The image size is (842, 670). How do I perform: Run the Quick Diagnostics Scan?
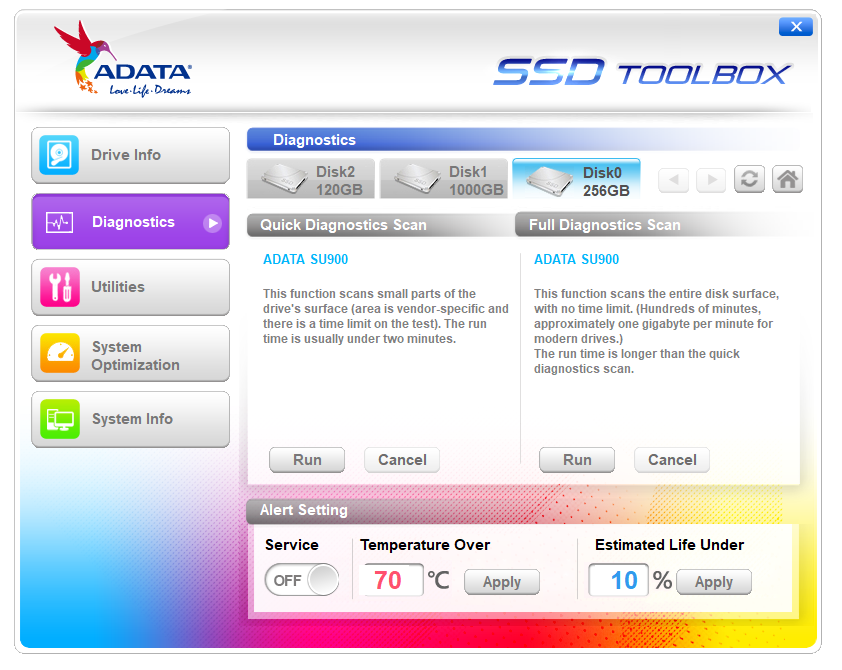click(307, 460)
